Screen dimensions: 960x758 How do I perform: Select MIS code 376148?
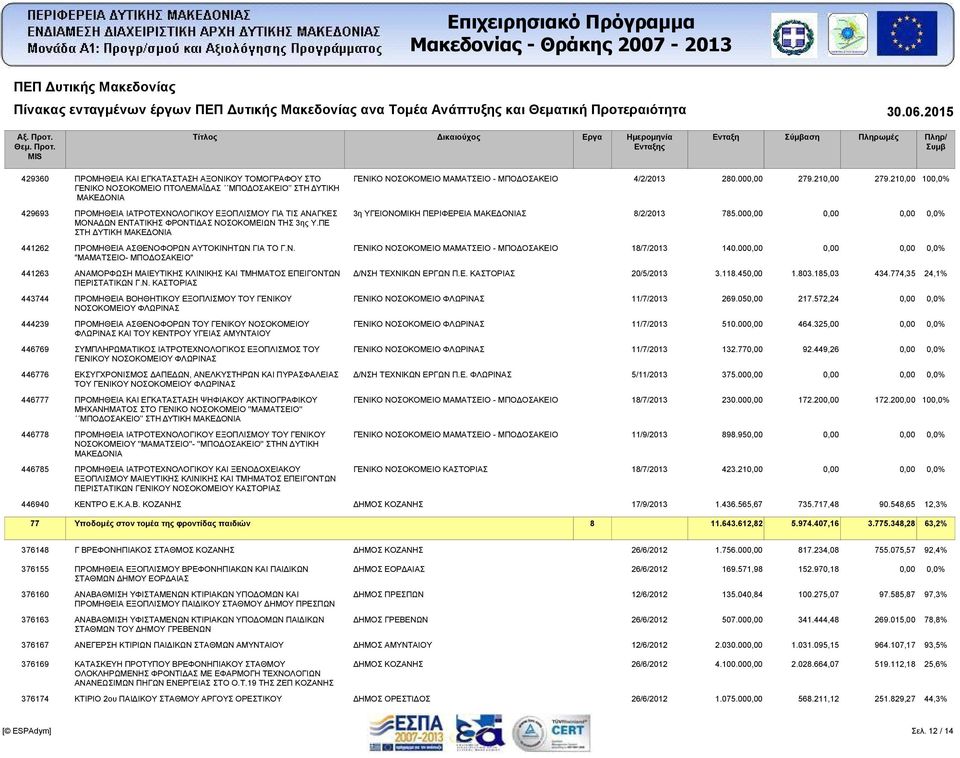click(35, 550)
